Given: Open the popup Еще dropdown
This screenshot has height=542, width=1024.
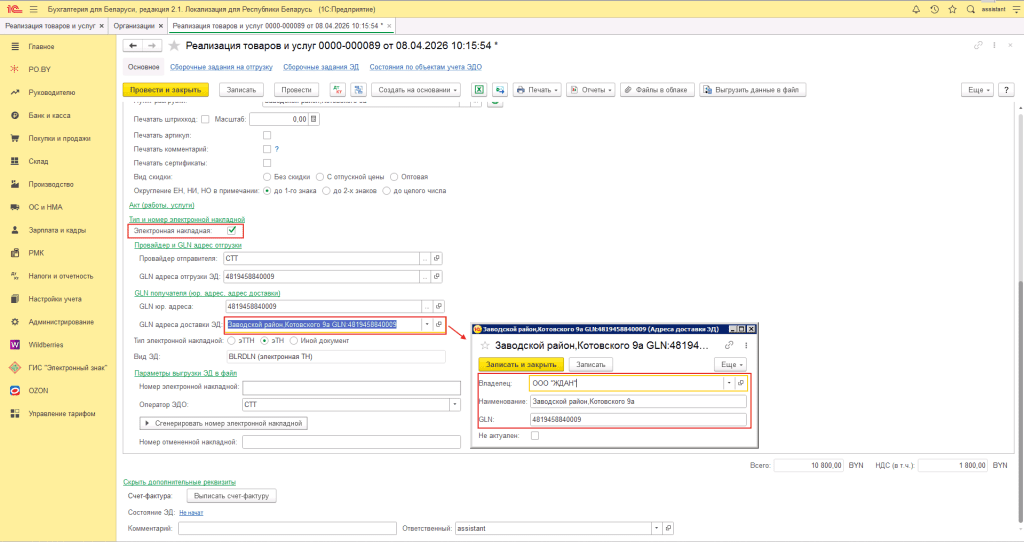Looking at the screenshot, I should (x=730, y=364).
